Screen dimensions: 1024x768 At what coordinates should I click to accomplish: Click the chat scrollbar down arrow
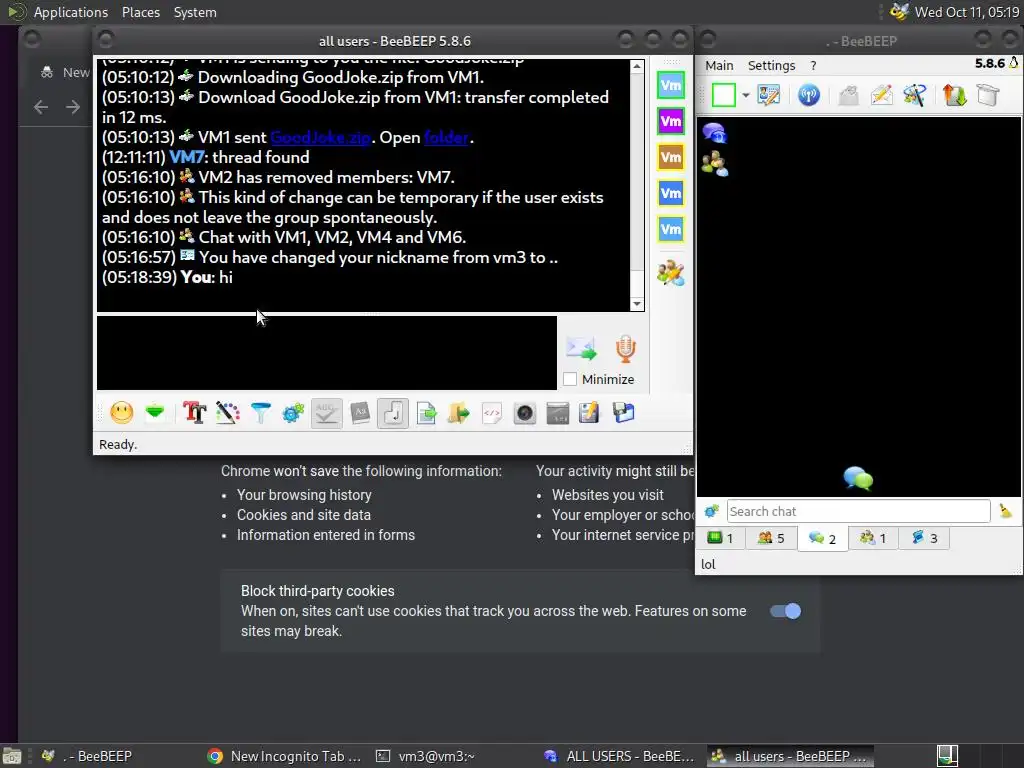tap(637, 304)
